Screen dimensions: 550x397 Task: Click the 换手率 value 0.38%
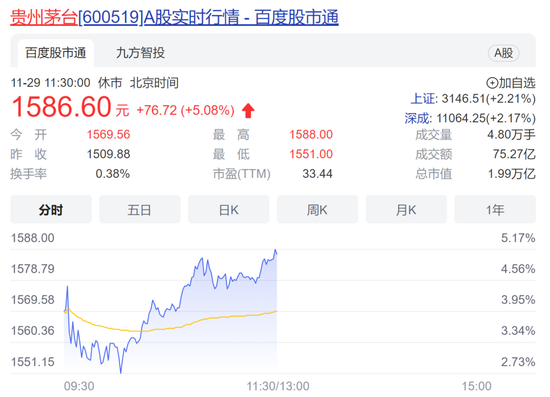pos(113,174)
